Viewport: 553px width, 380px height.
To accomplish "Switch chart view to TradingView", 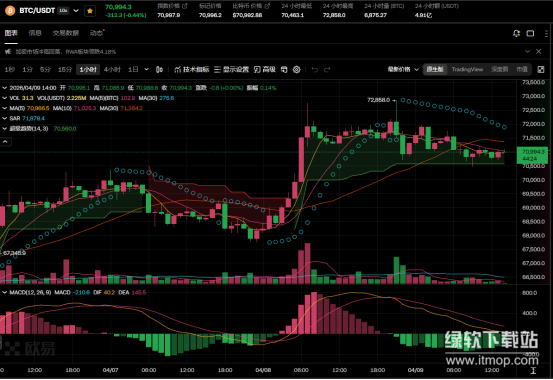I will [467, 69].
